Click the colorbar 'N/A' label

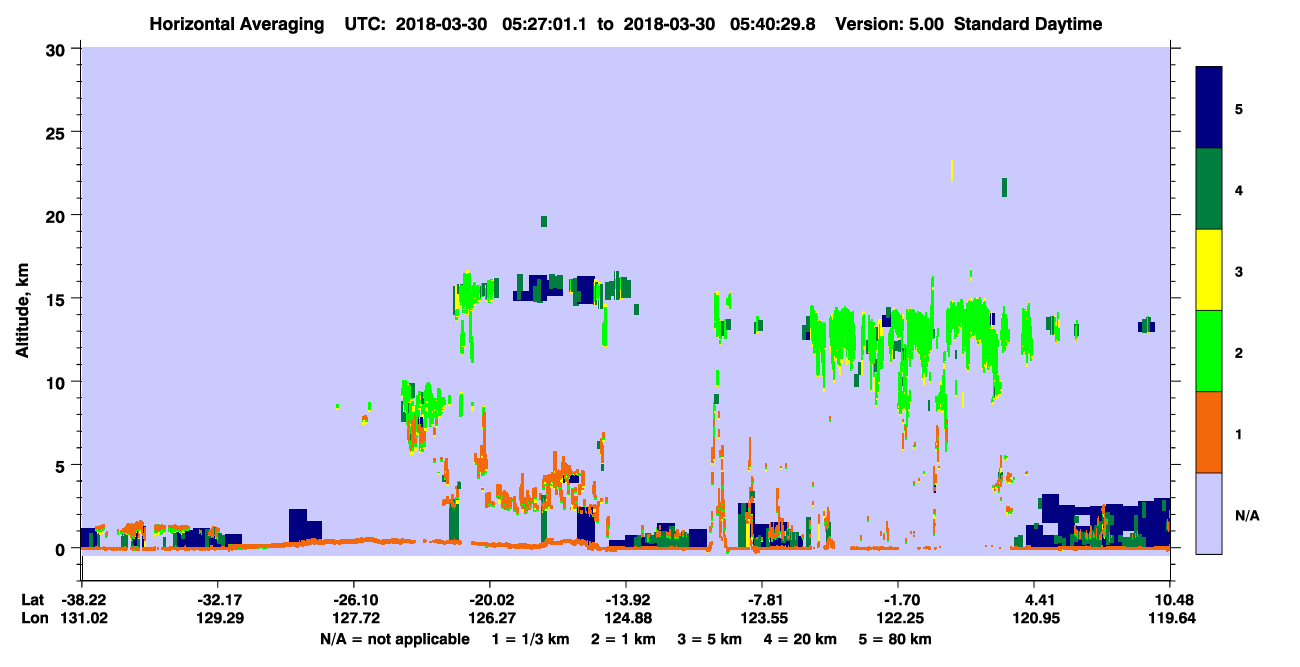(x=1246, y=515)
